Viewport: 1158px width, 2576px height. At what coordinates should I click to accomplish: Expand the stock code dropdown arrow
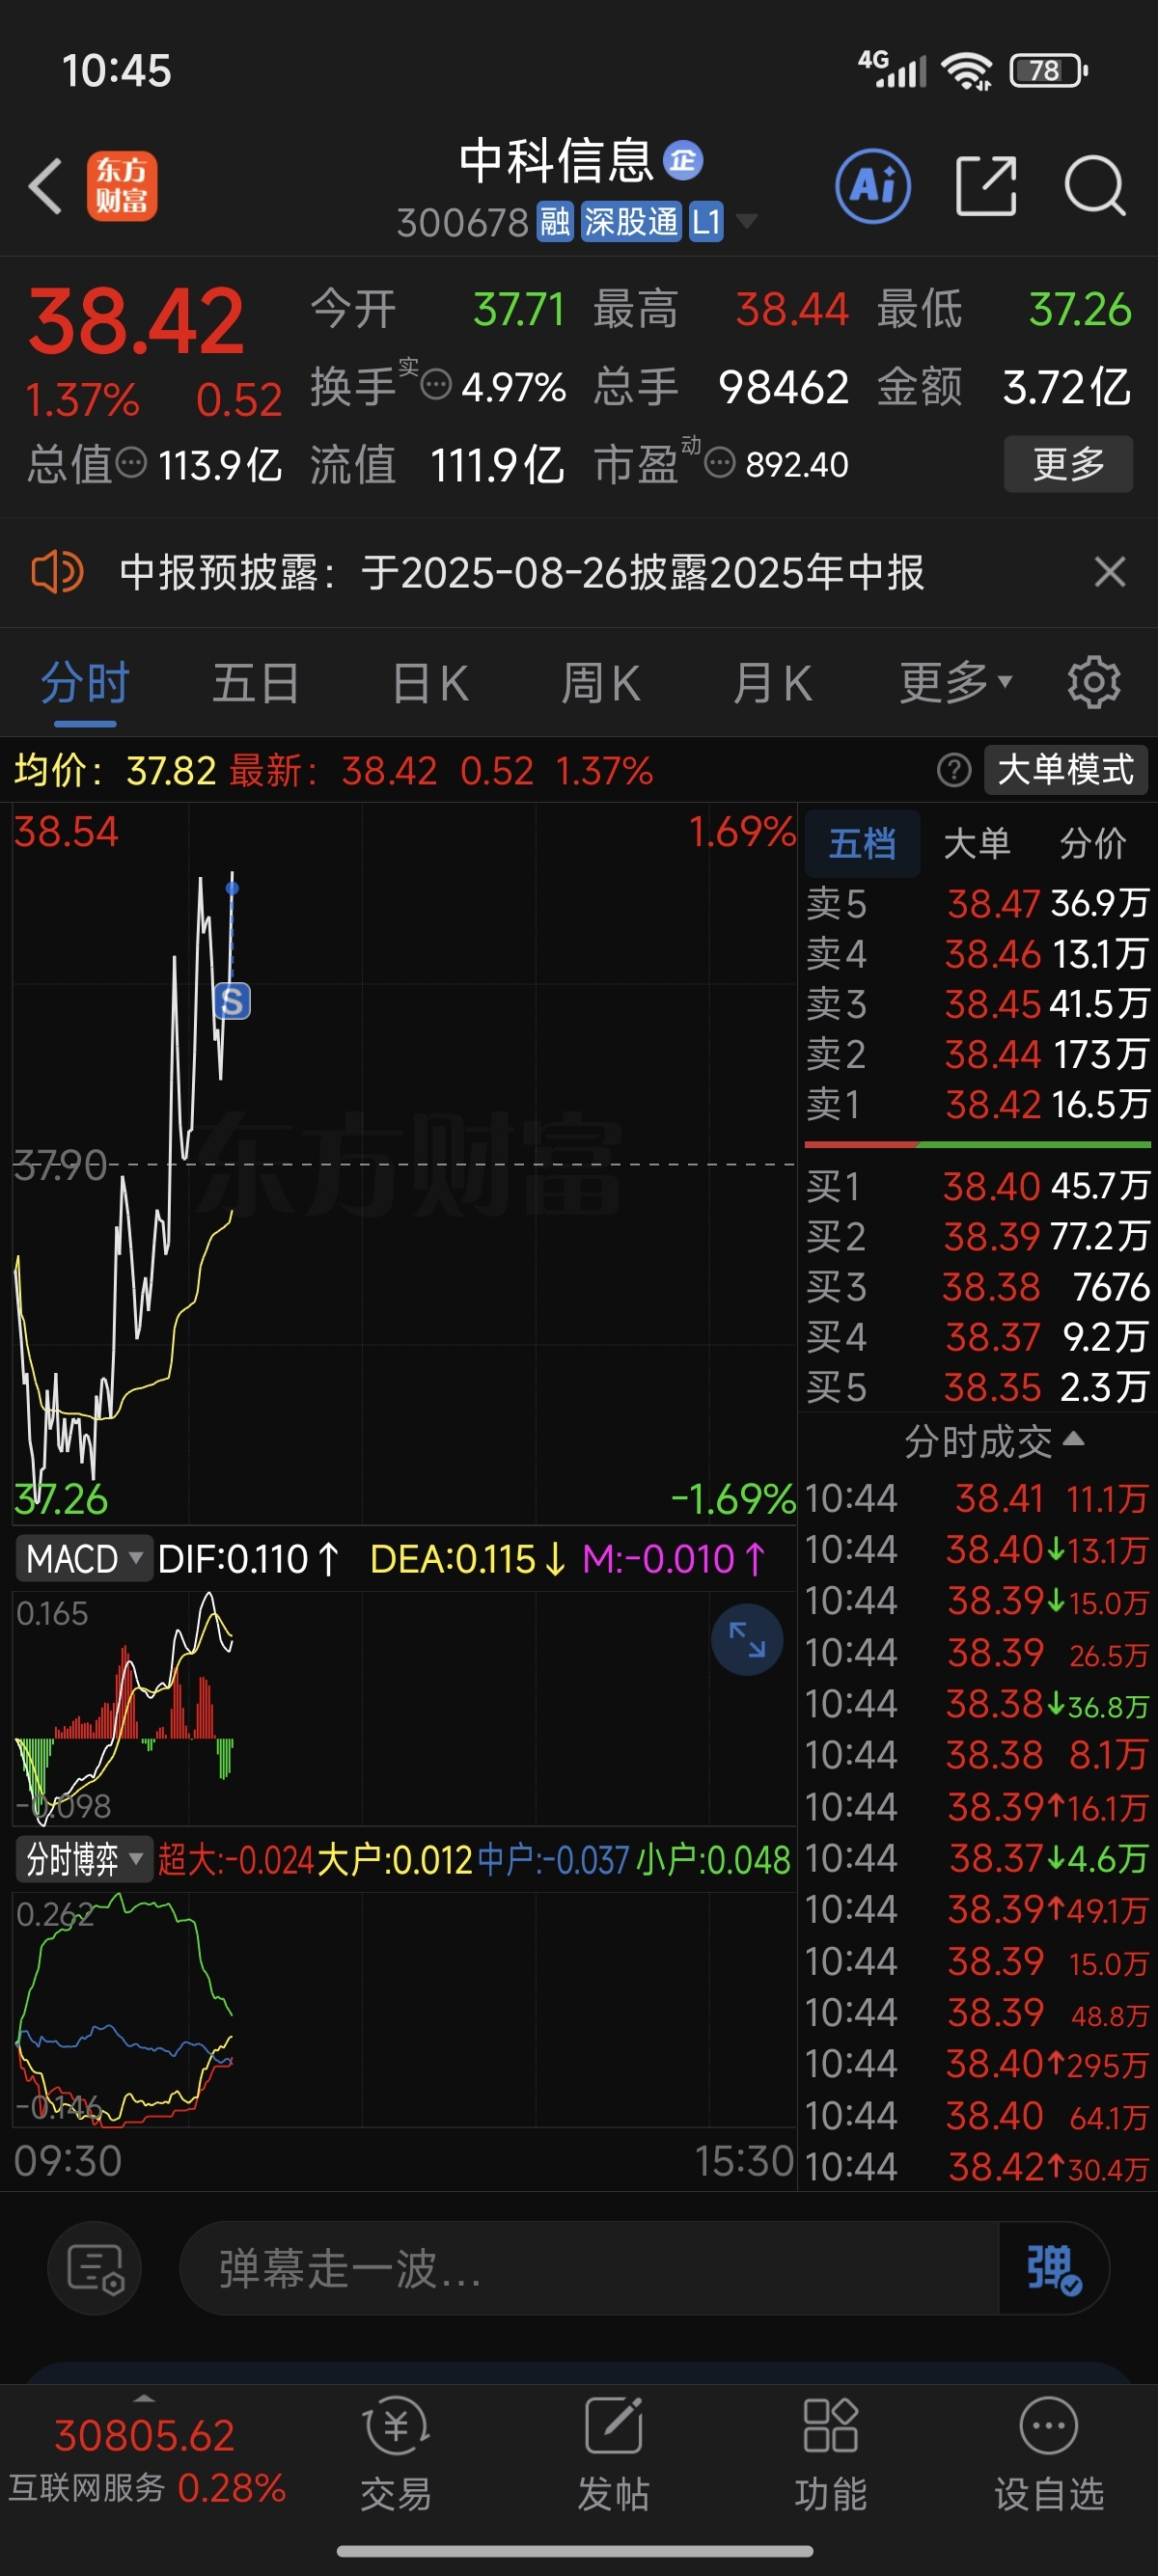tap(746, 221)
